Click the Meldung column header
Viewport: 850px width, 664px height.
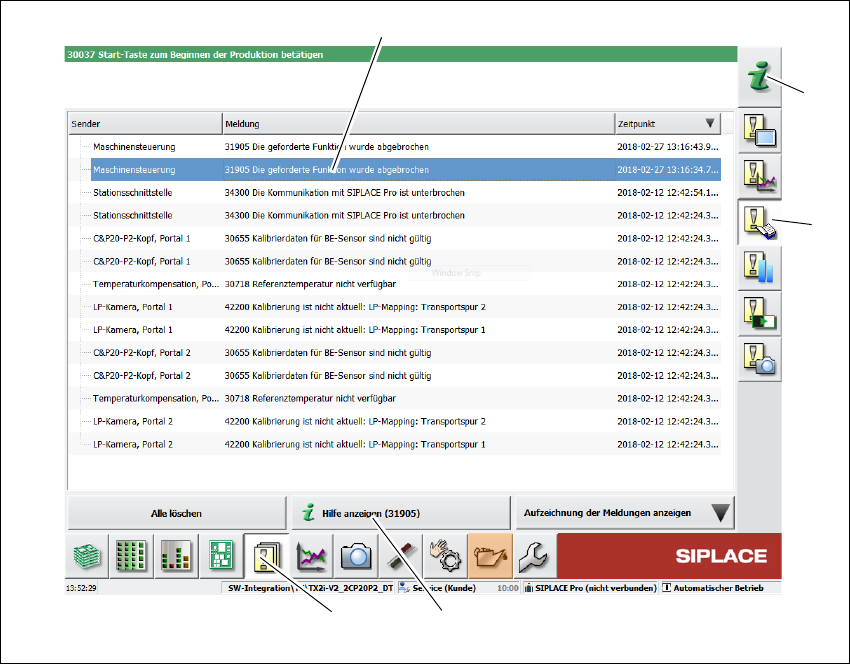tap(419, 124)
